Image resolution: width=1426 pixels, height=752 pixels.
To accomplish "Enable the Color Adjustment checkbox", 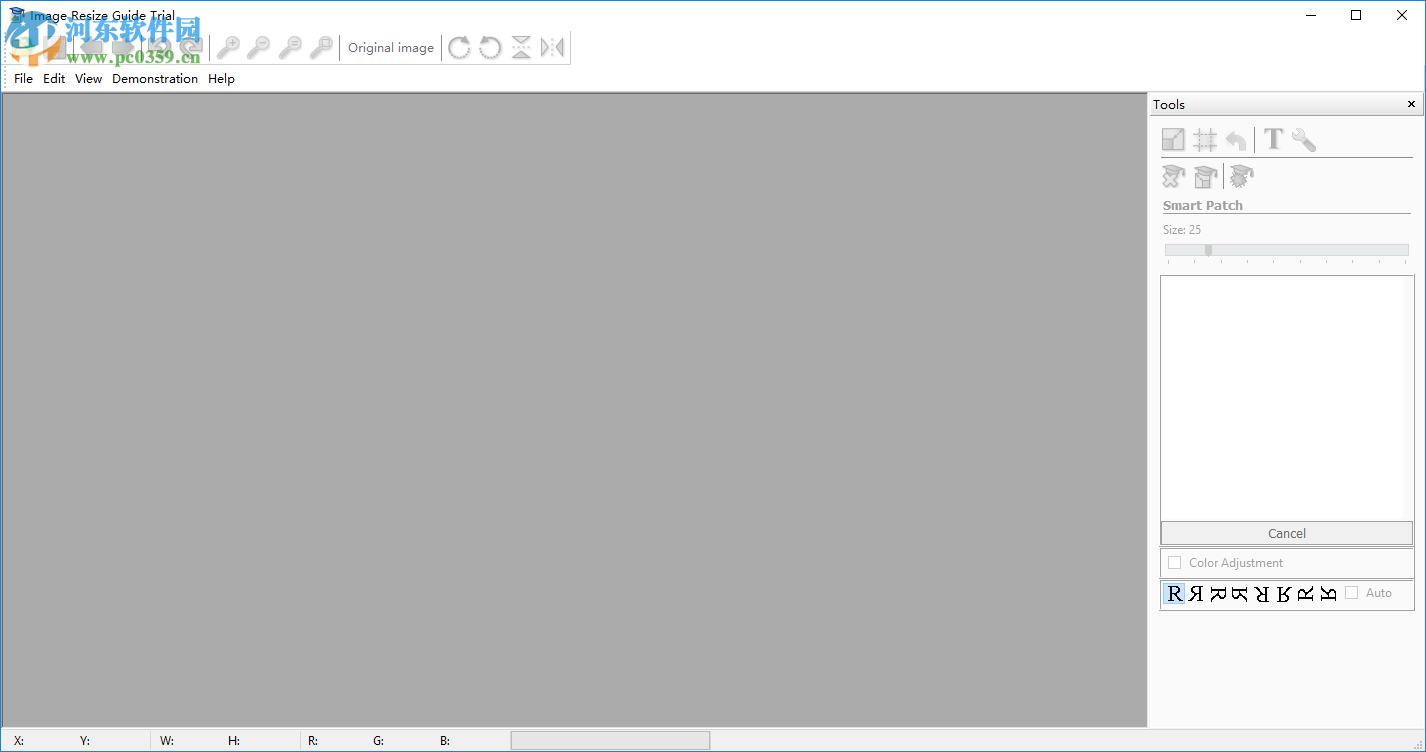I will [x=1174, y=562].
